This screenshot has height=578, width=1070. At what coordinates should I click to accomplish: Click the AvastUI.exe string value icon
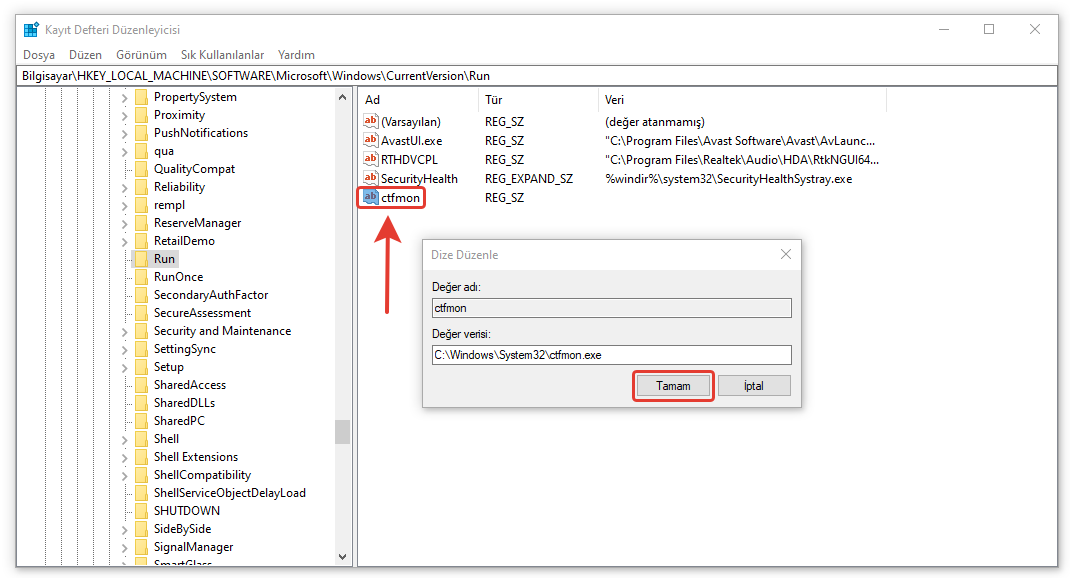point(371,141)
